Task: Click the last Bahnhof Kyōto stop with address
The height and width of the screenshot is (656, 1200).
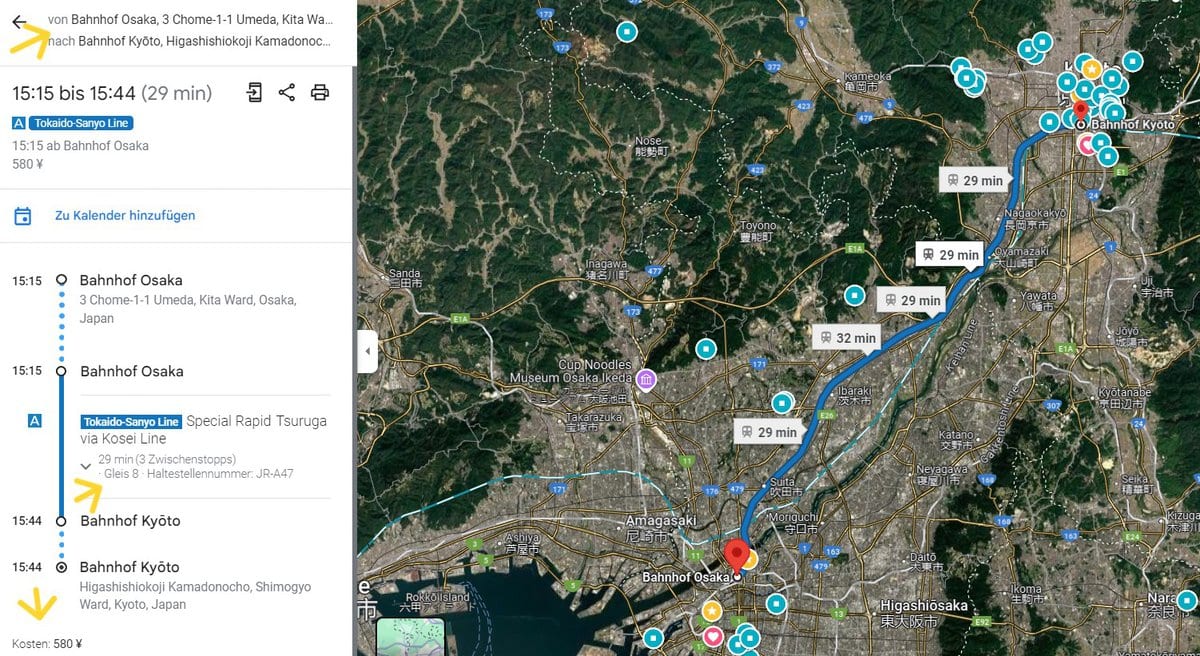Action: [130, 567]
